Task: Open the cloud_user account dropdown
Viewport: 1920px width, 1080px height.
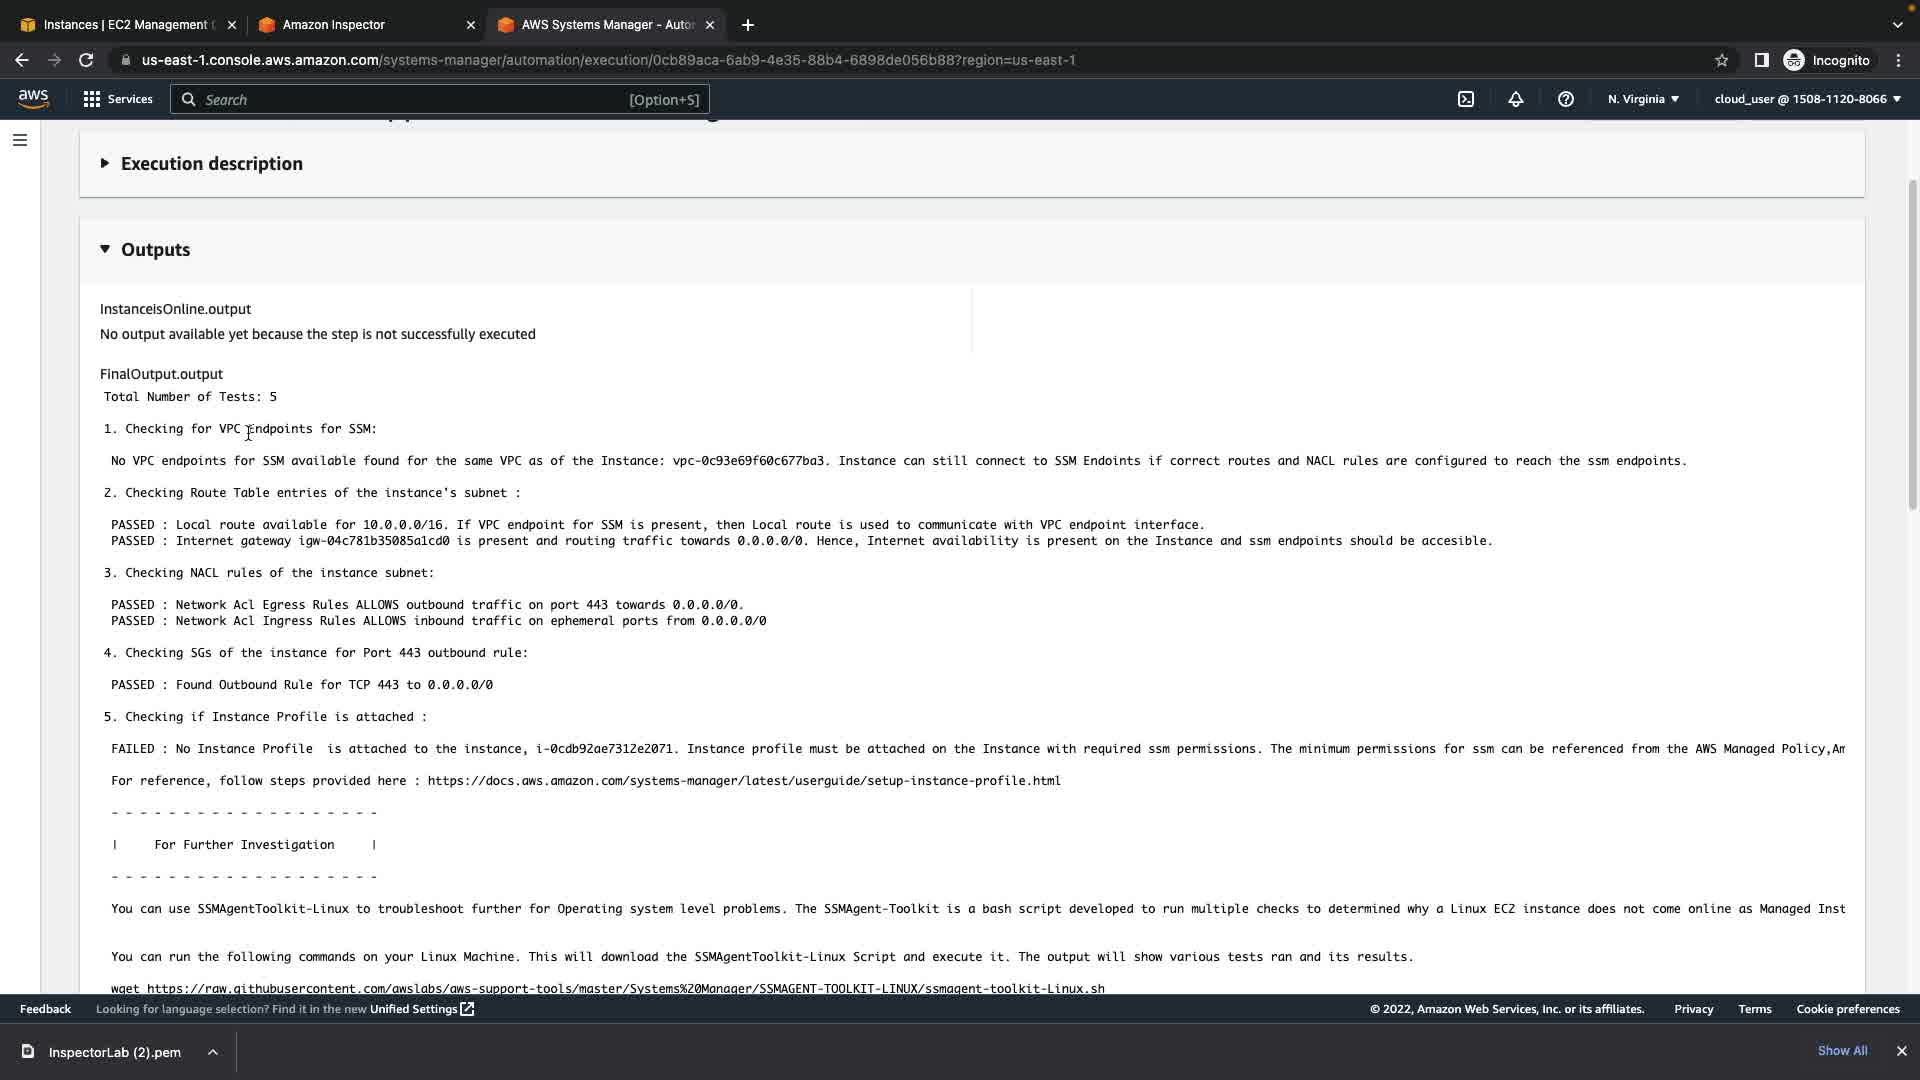Action: coord(1807,99)
